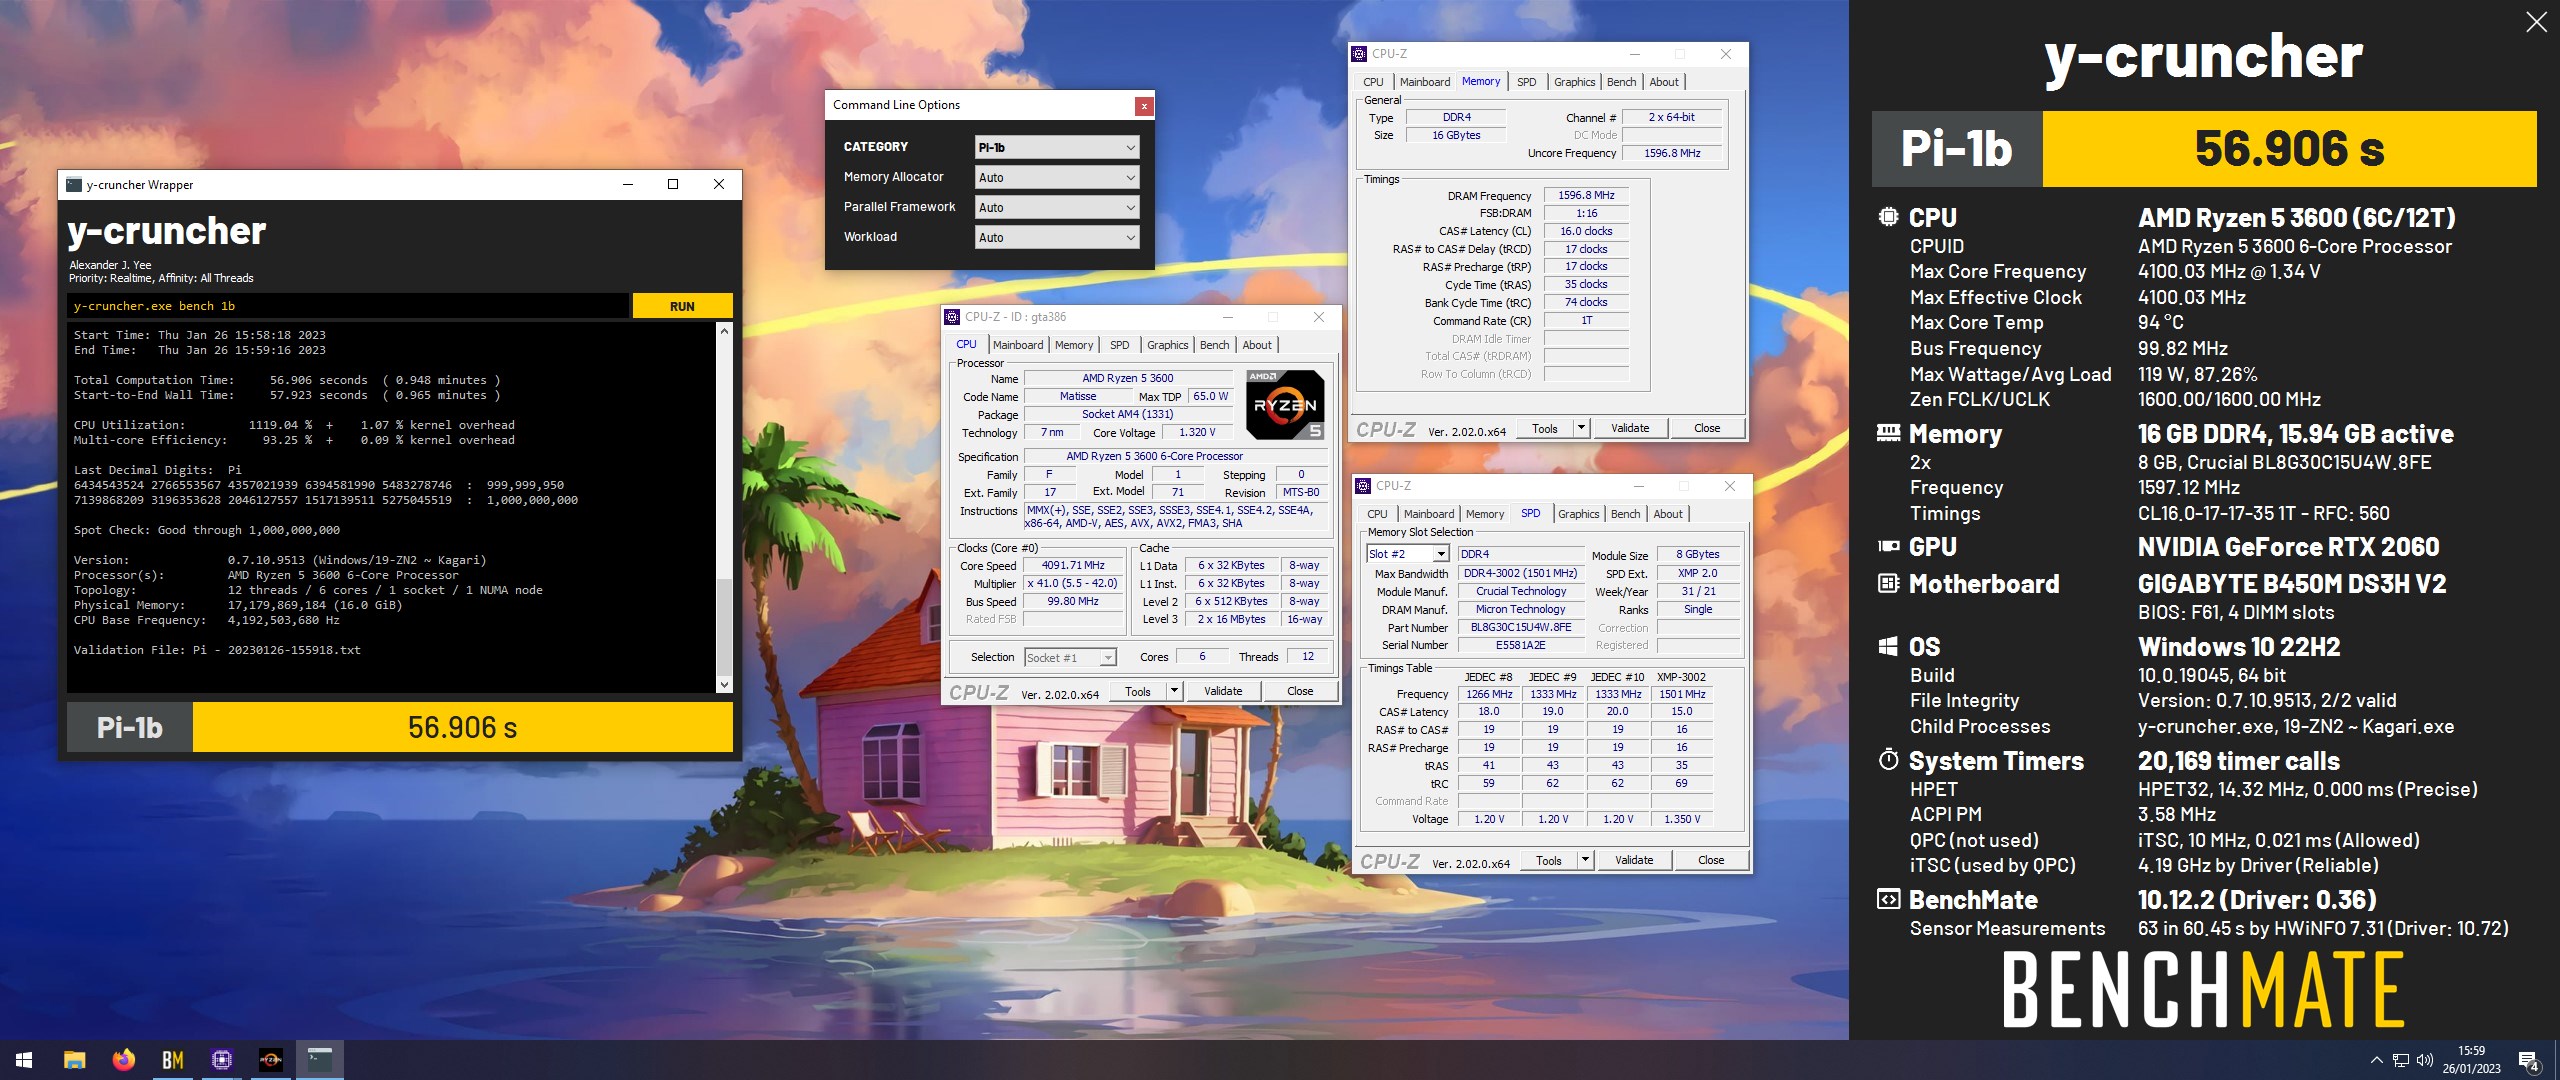Click the CPU section icon in BenchMate panel
Screen dimensions: 2560x1080
1888,217
